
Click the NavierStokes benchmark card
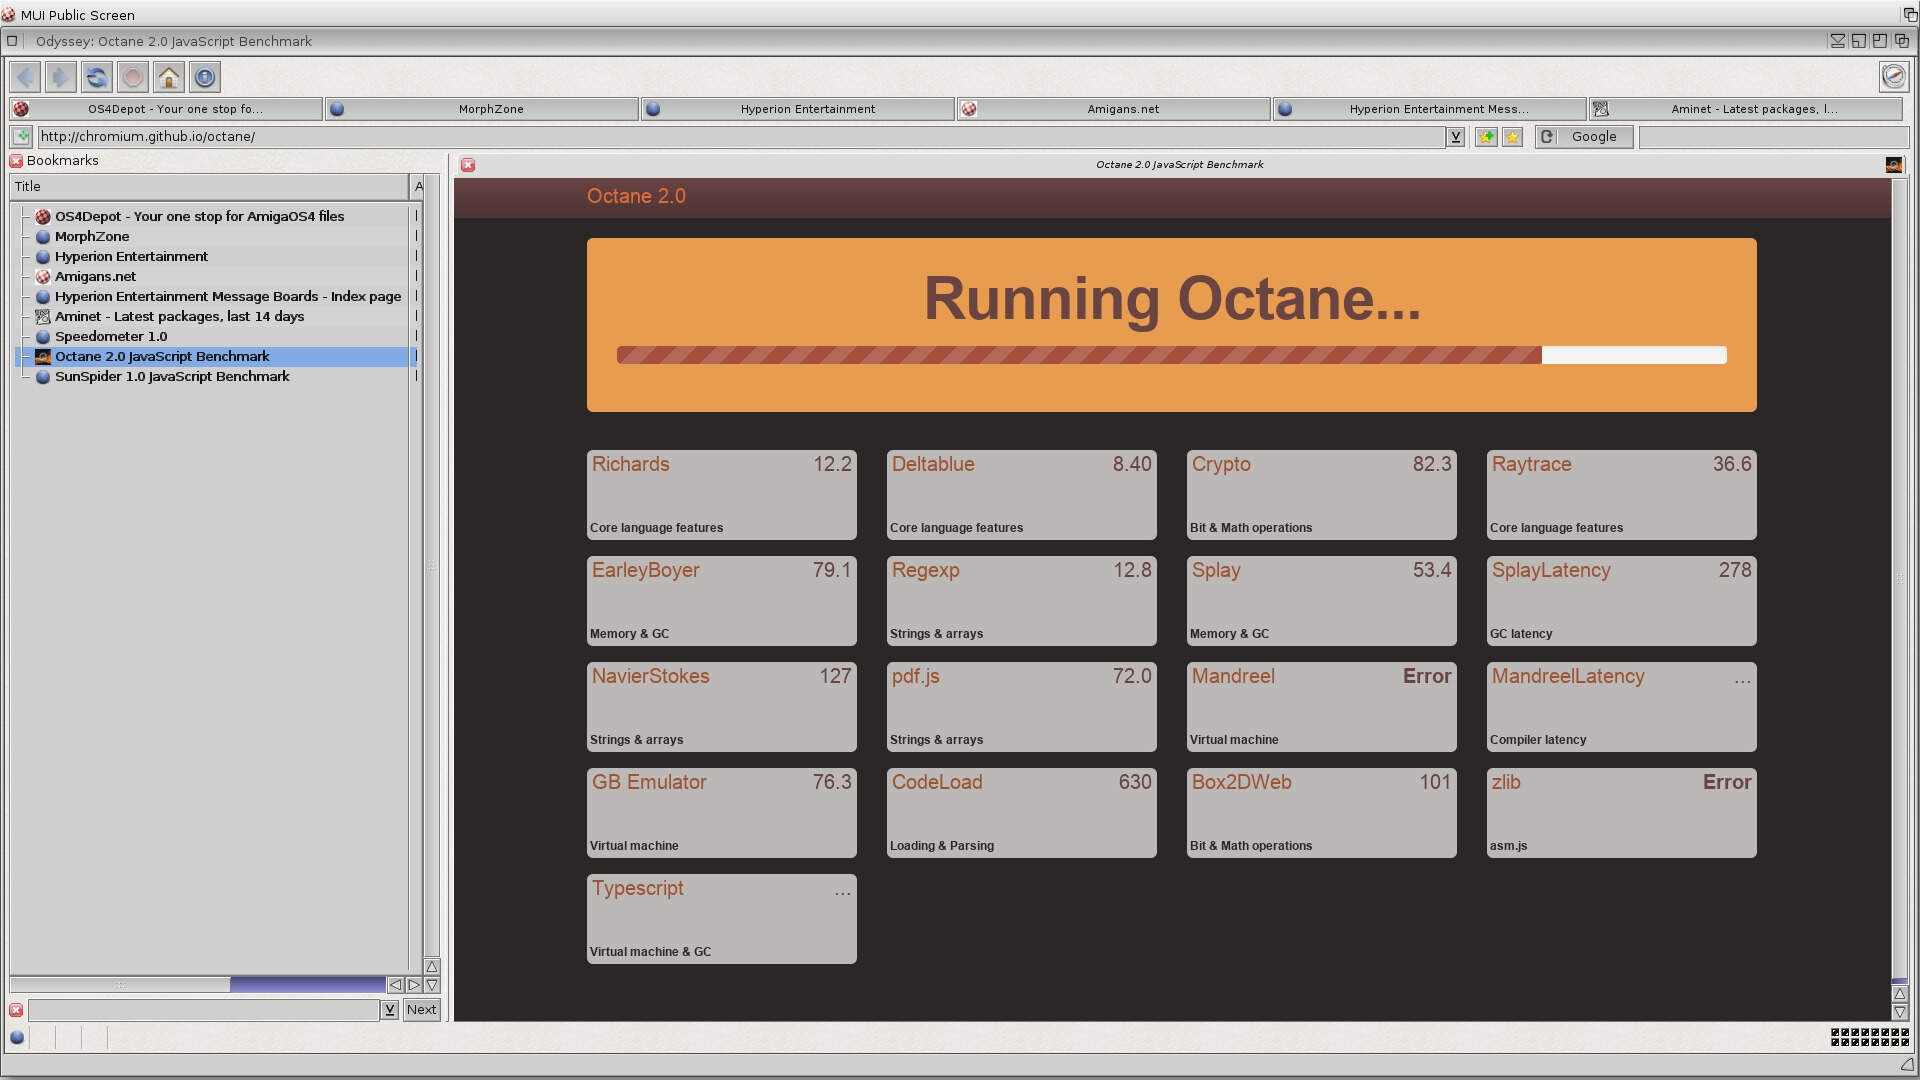[721, 706]
